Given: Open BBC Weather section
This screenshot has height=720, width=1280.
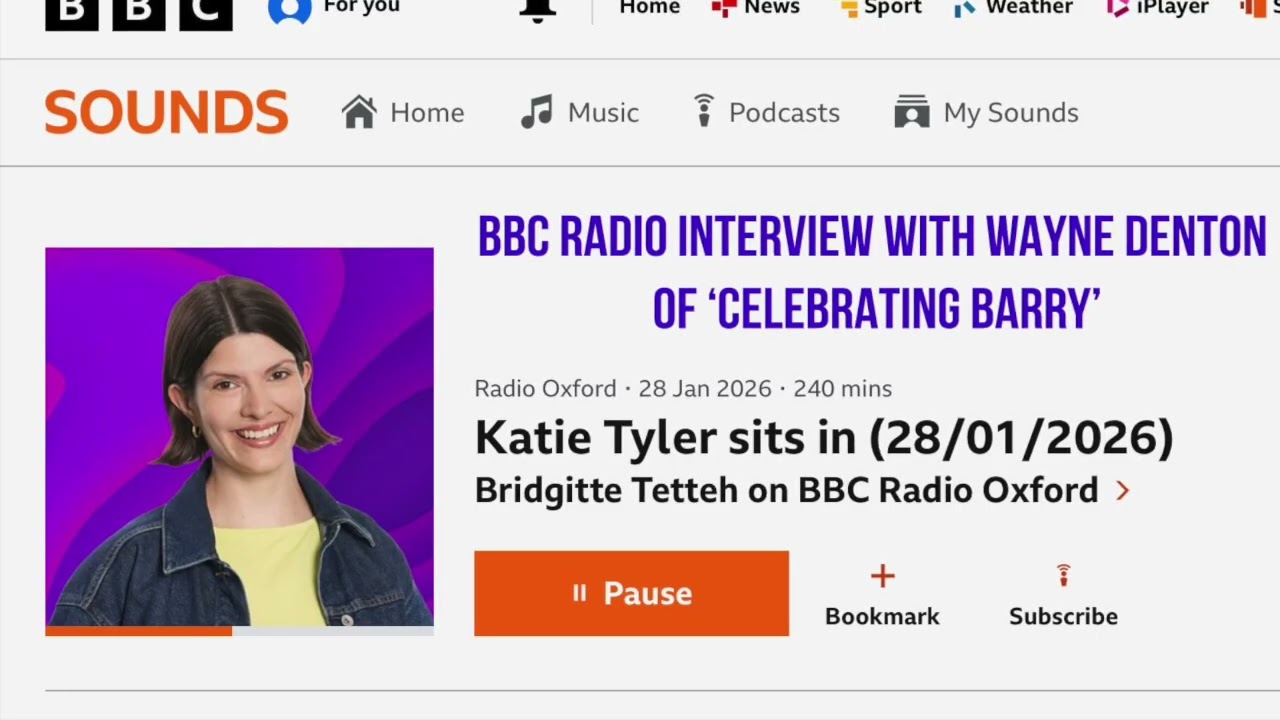Looking at the screenshot, I should pyautogui.click(x=1029, y=8).
